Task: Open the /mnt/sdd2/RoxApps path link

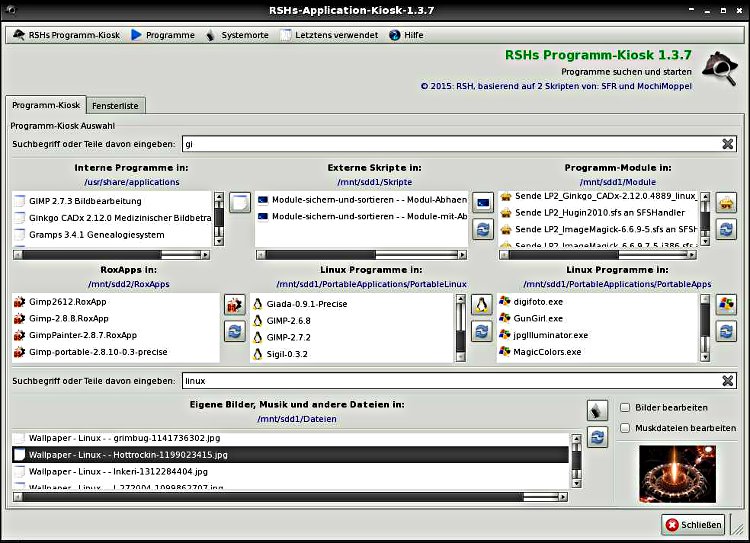Action: tap(129, 284)
